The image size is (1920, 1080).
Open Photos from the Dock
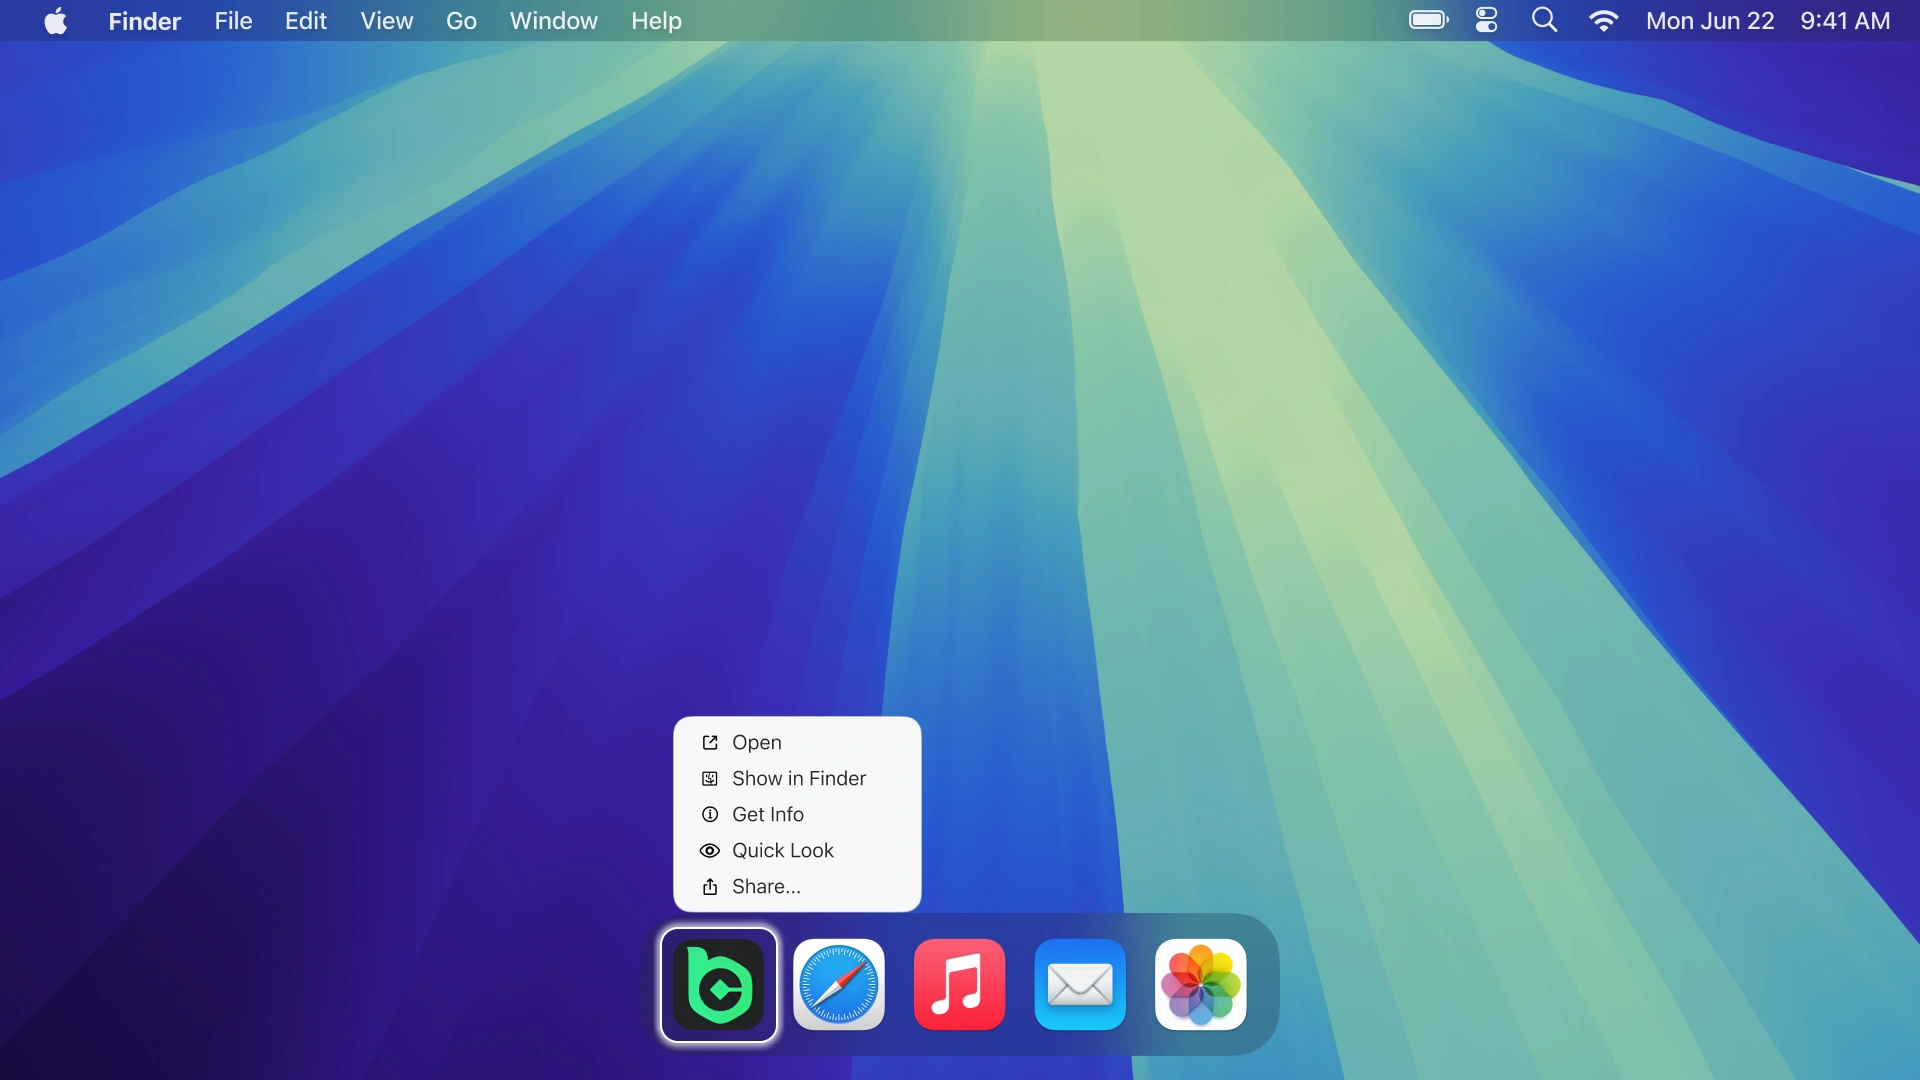click(x=1201, y=985)
